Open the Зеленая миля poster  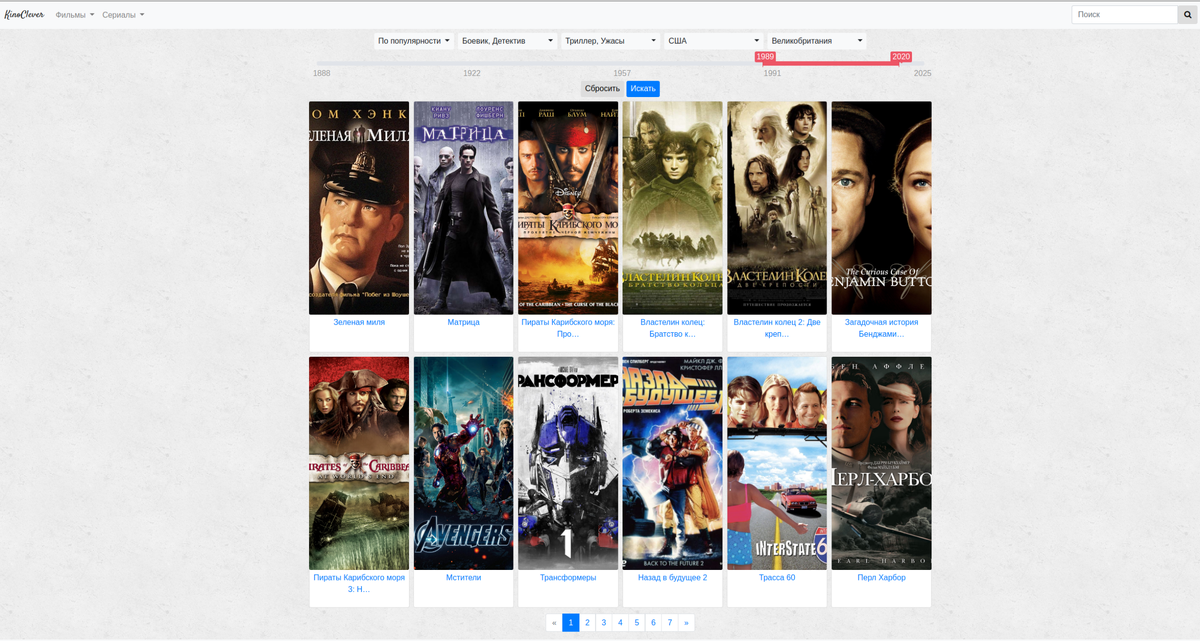359,208
